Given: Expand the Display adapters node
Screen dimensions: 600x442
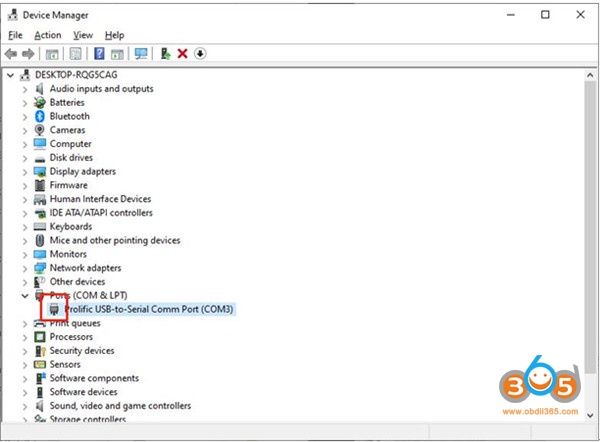Looking at the screenshot, I should point(26,171).
